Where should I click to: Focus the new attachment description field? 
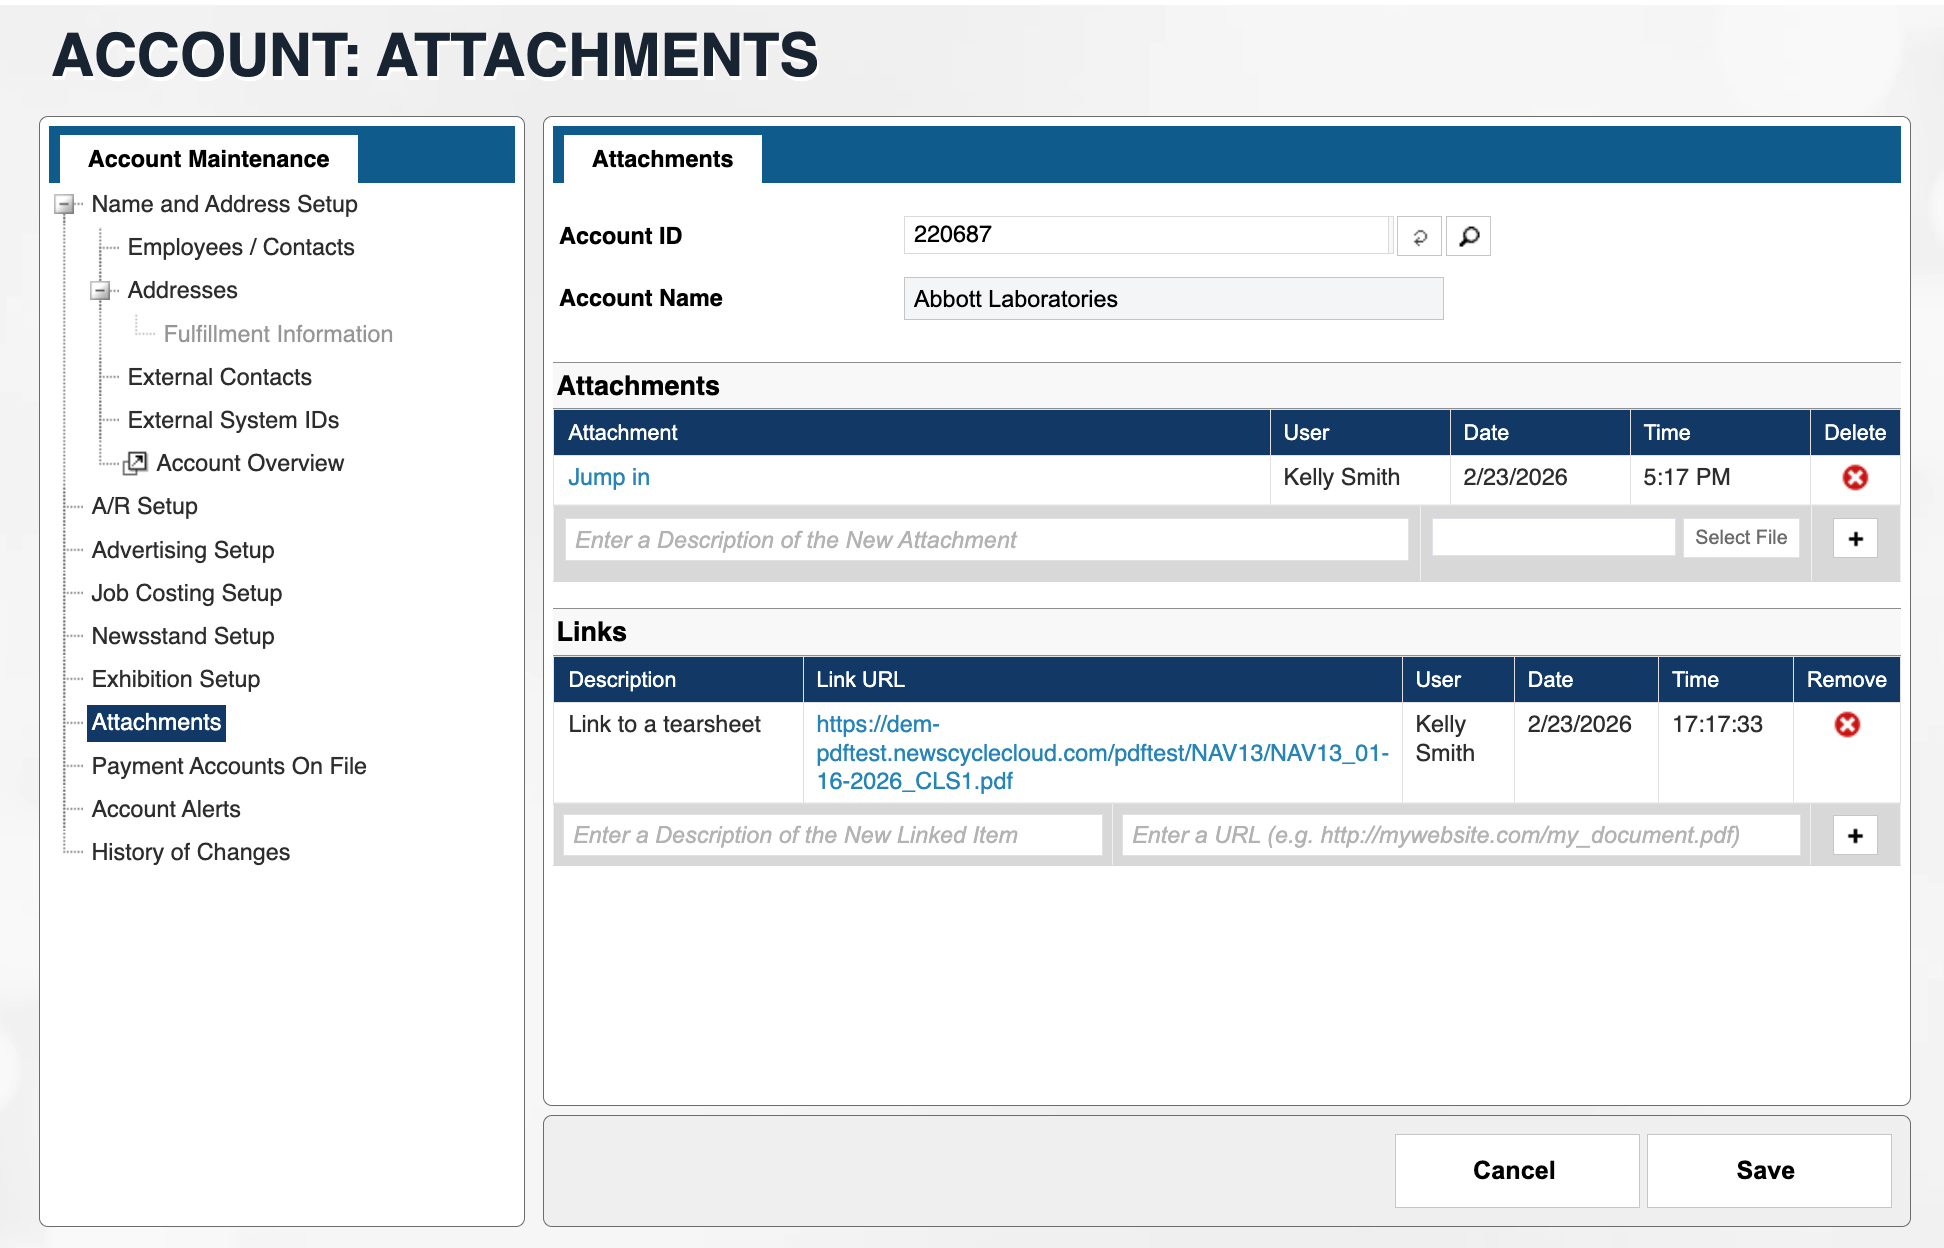(985, 540)
